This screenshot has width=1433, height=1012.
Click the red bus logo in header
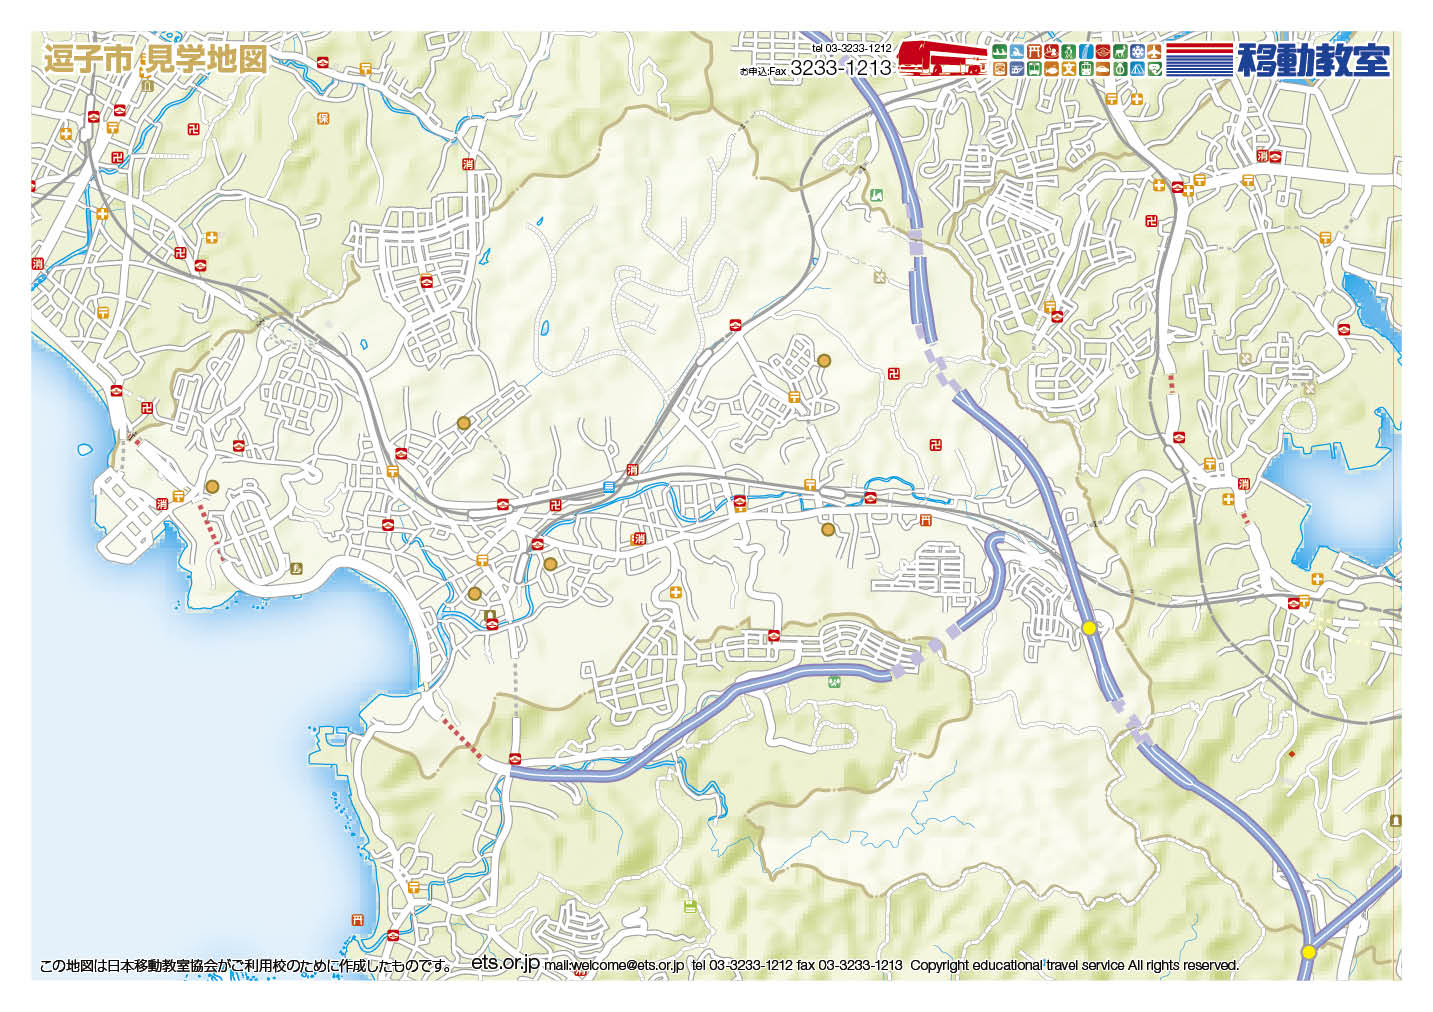pyautogui.click(x=941, y=58)
